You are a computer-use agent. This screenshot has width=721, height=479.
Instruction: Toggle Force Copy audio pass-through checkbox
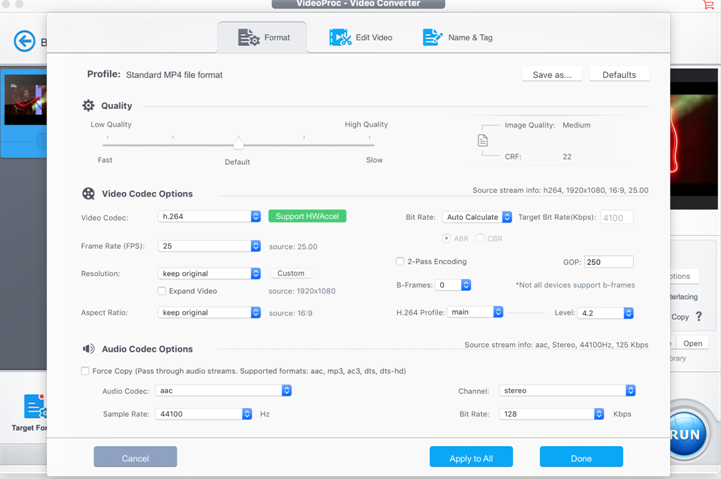(x=85, y=371)
